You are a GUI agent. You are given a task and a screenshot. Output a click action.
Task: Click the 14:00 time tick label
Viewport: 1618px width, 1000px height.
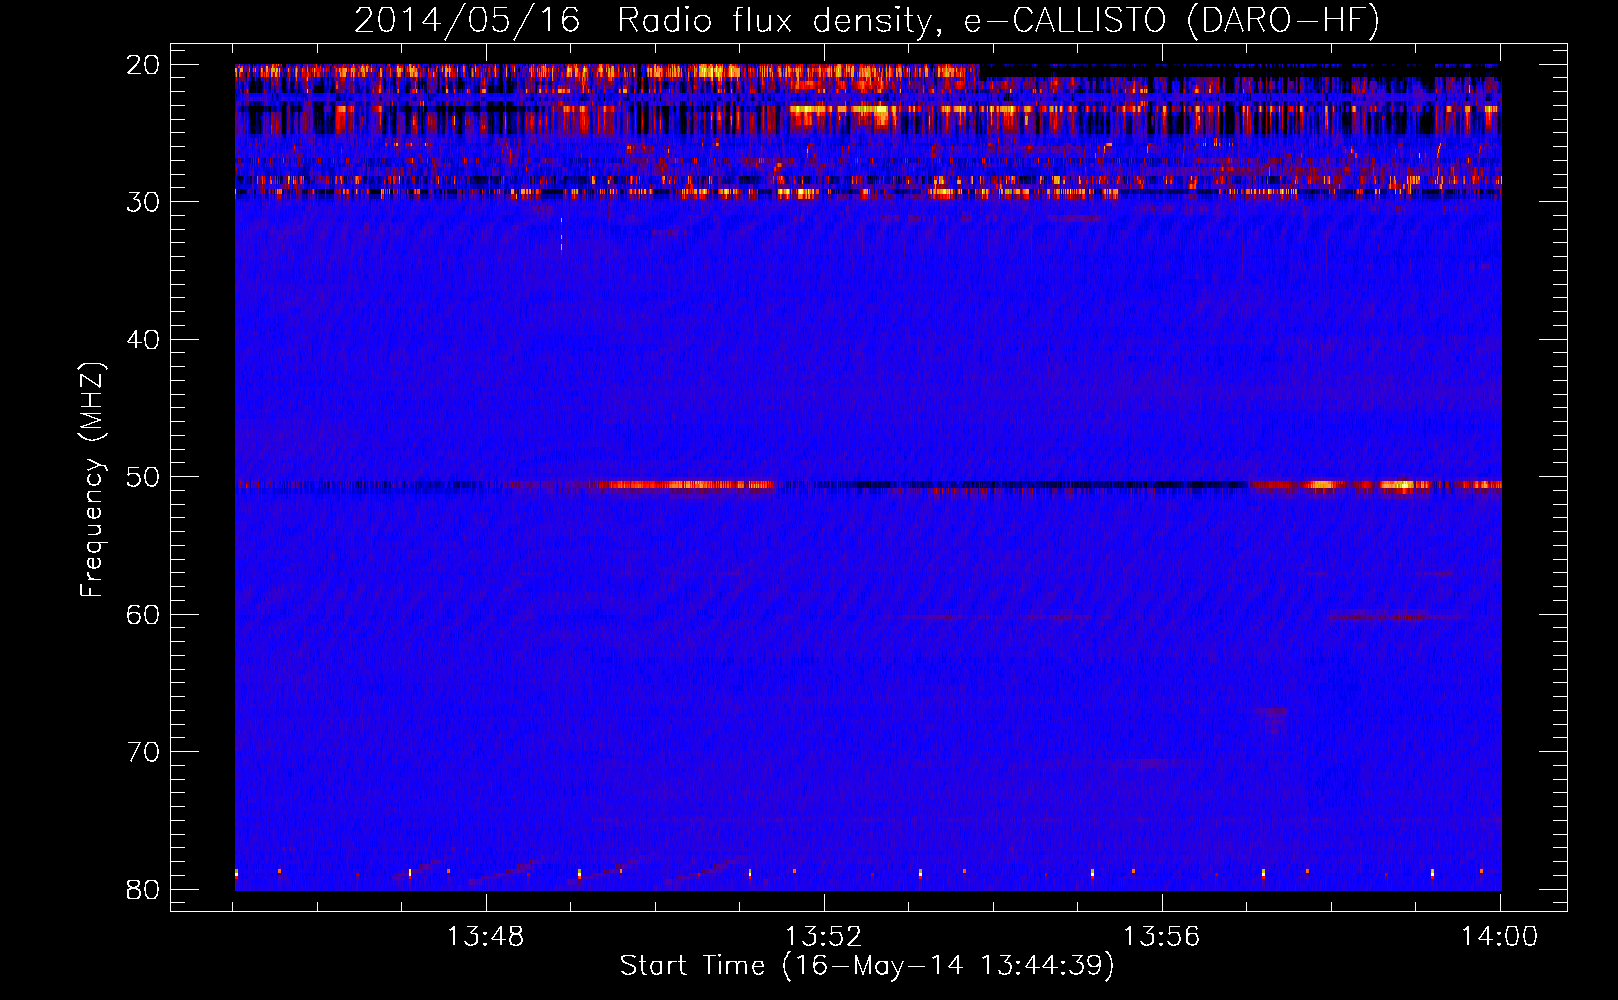(x=1499, y=937)
